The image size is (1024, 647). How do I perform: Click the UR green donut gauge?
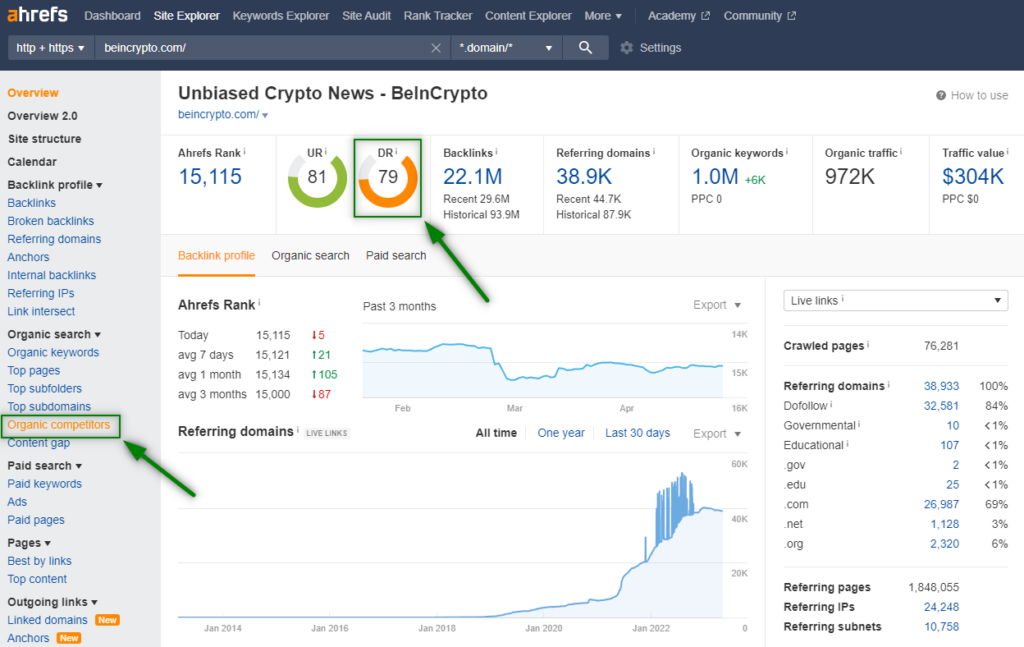[317, 178]
